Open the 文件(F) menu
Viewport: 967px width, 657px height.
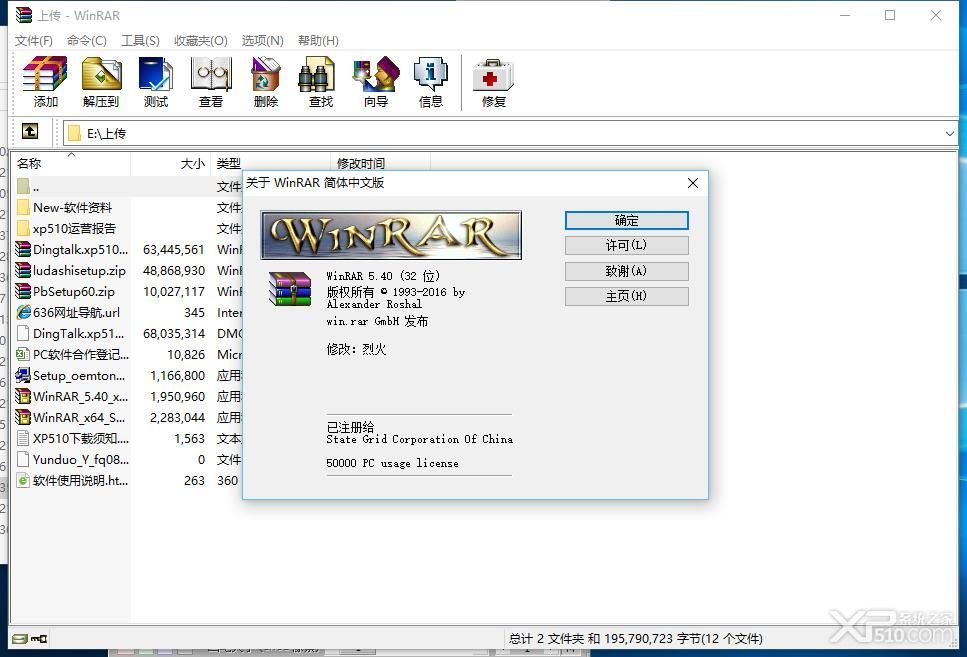(x=34, y=41)
